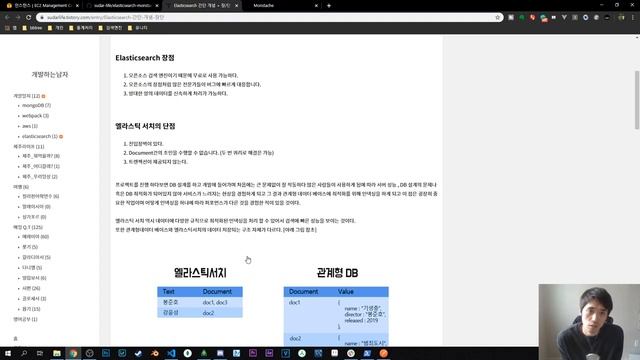Select the Elasticsearch blog post tab

pos(202,6)
